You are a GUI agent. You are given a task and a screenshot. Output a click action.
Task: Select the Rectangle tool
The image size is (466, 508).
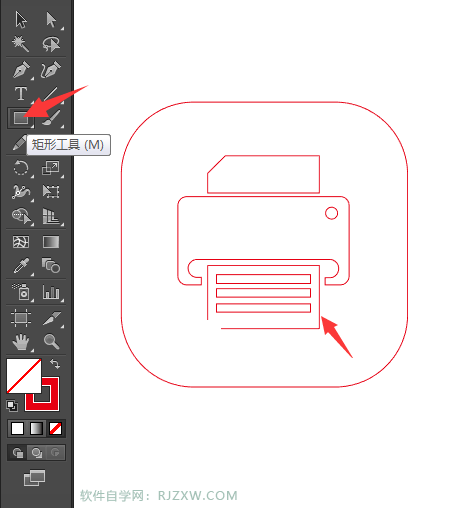click(x=21, y=118)
